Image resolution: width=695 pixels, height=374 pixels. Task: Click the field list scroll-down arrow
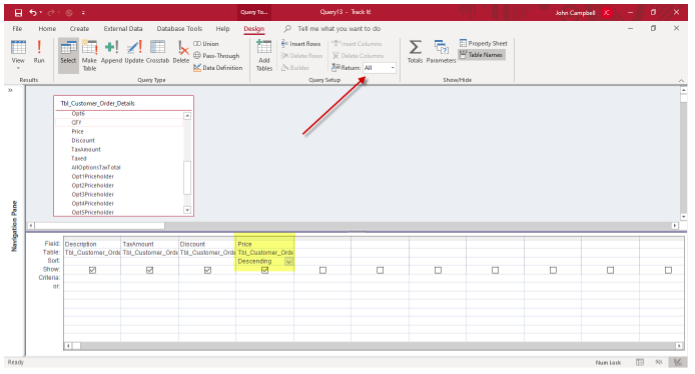point(187,210)
